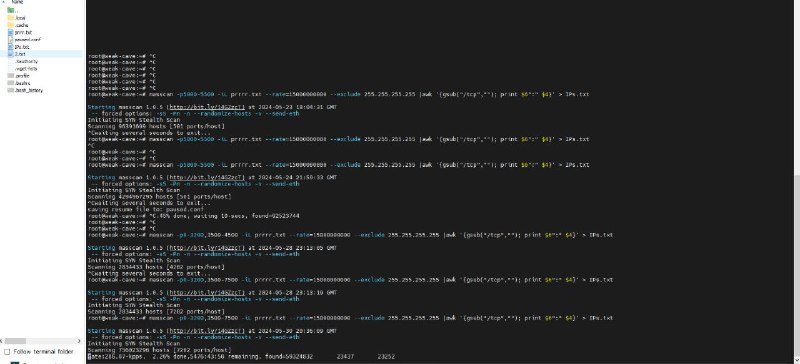The height and width of the screenshot is (364, 800).
Task: Select the .bashrc file entry
Action: (19, 83)
